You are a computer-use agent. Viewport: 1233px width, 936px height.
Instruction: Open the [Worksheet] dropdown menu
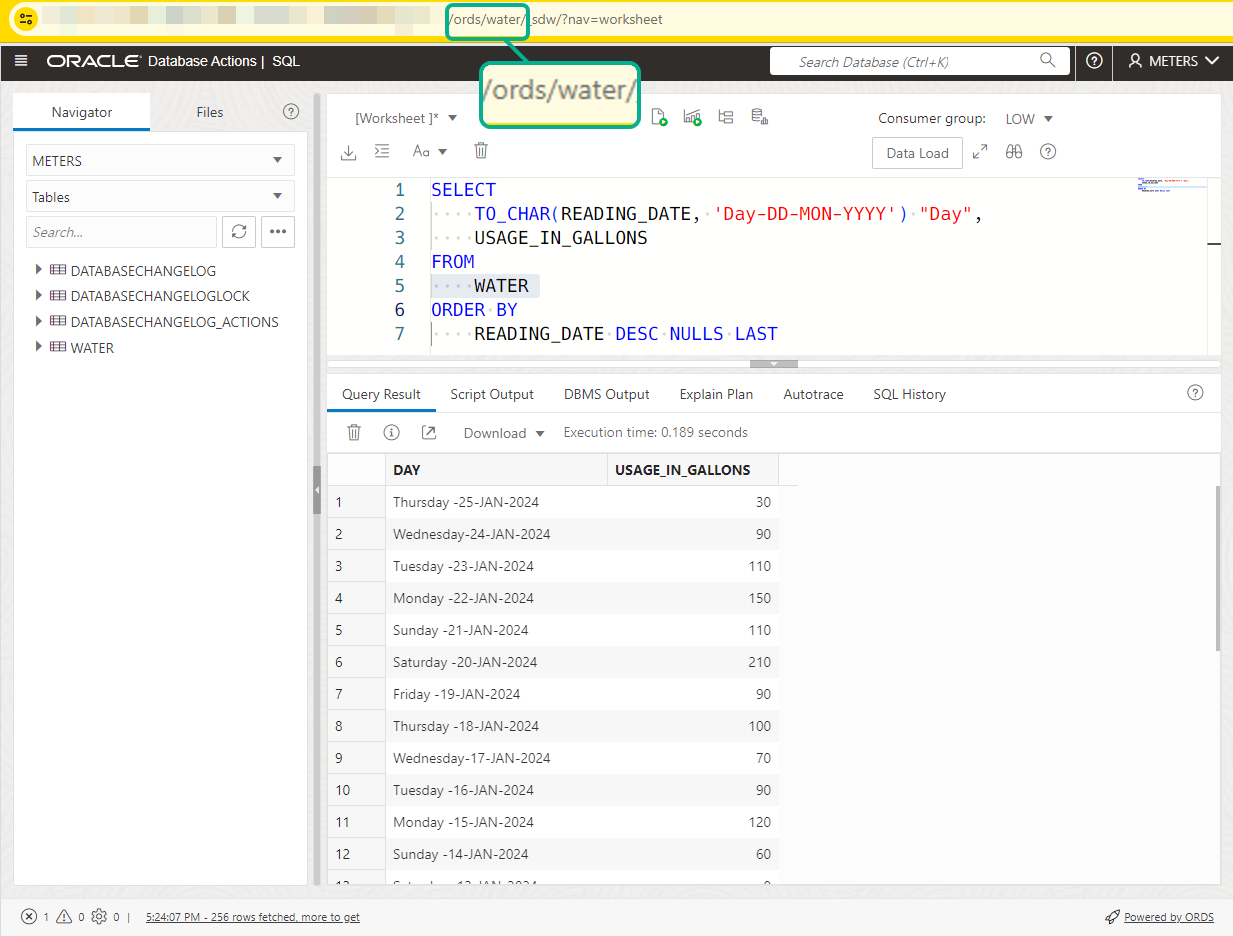pos(406,118)
